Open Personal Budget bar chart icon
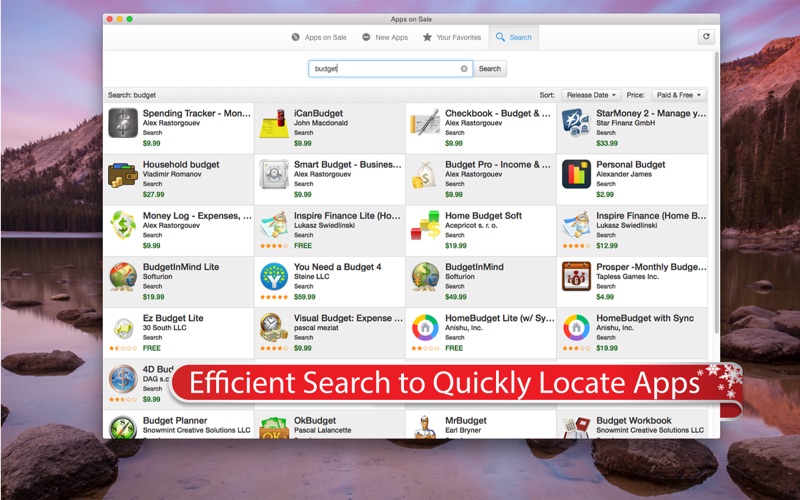The image size is (800, 500). pos(577,174)
